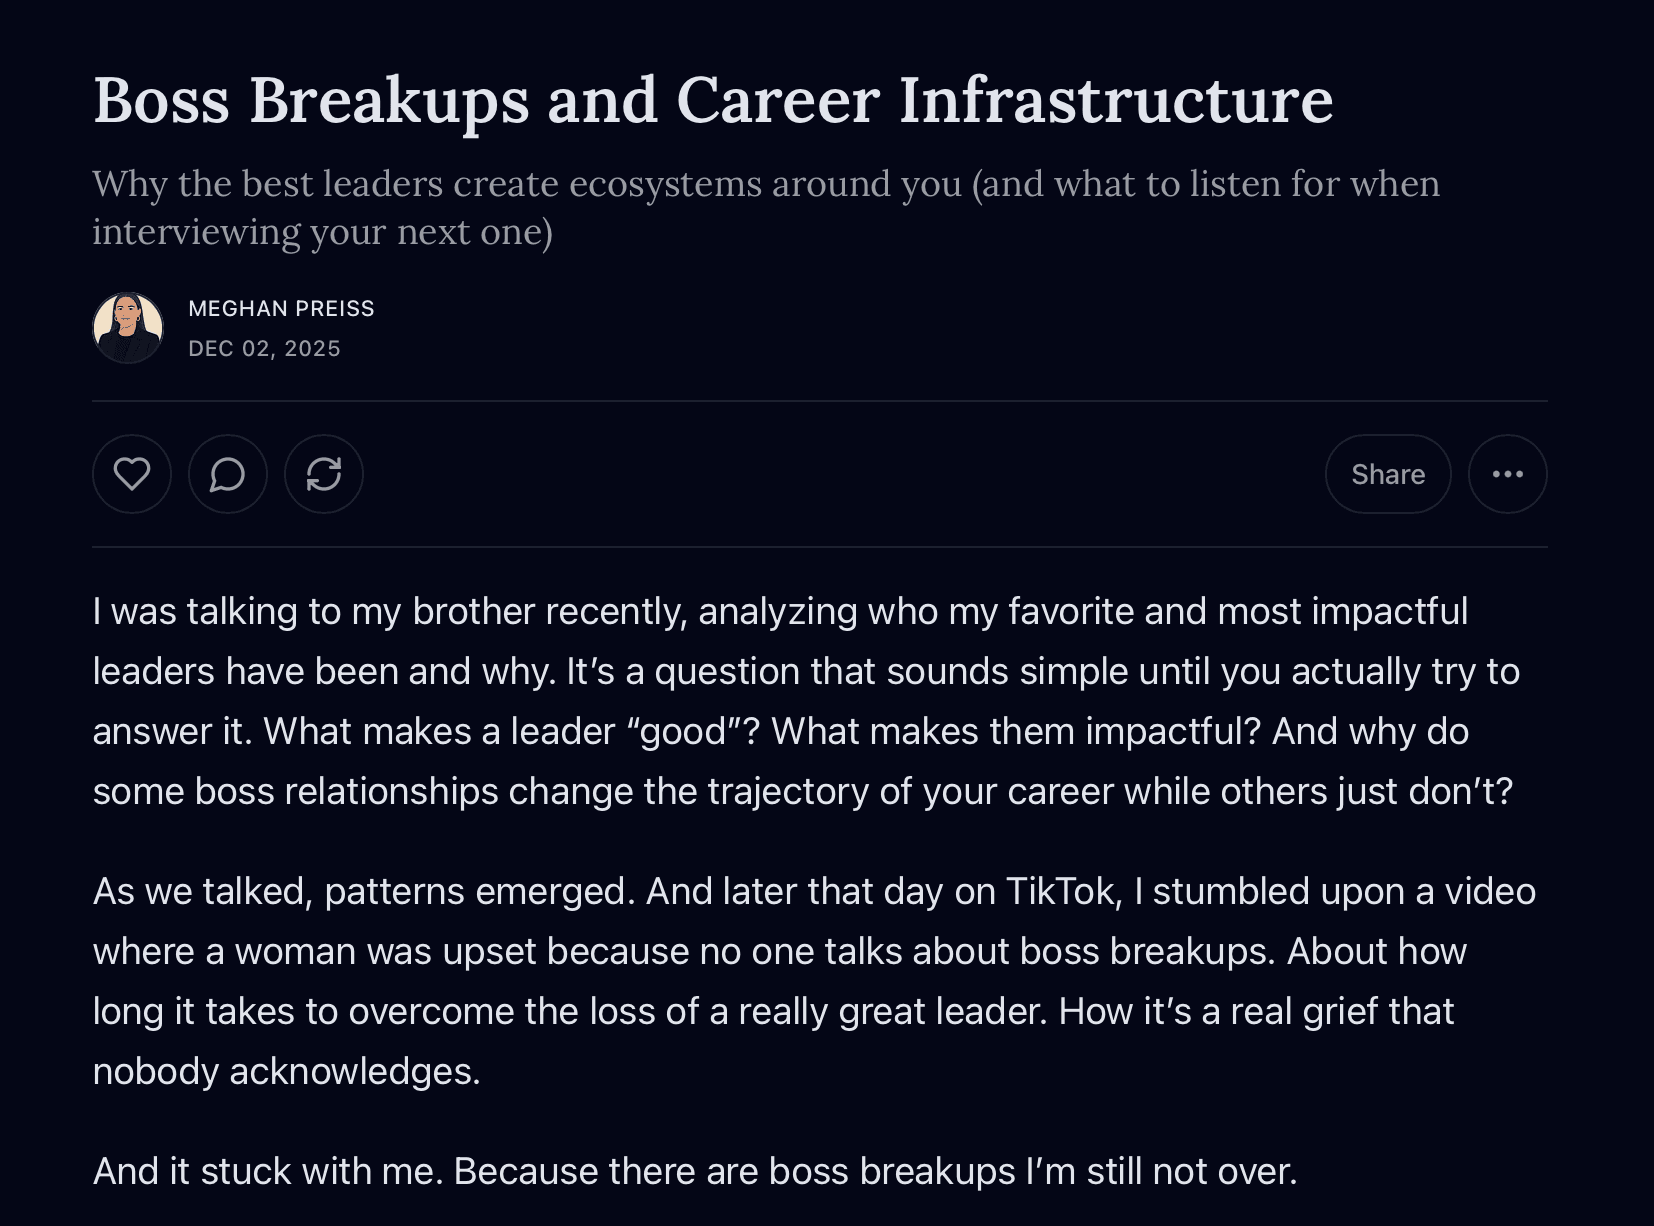Click the quoted word good in the first paragraph
This screenshot has height=1226, width=1654.
coord(685,731)
